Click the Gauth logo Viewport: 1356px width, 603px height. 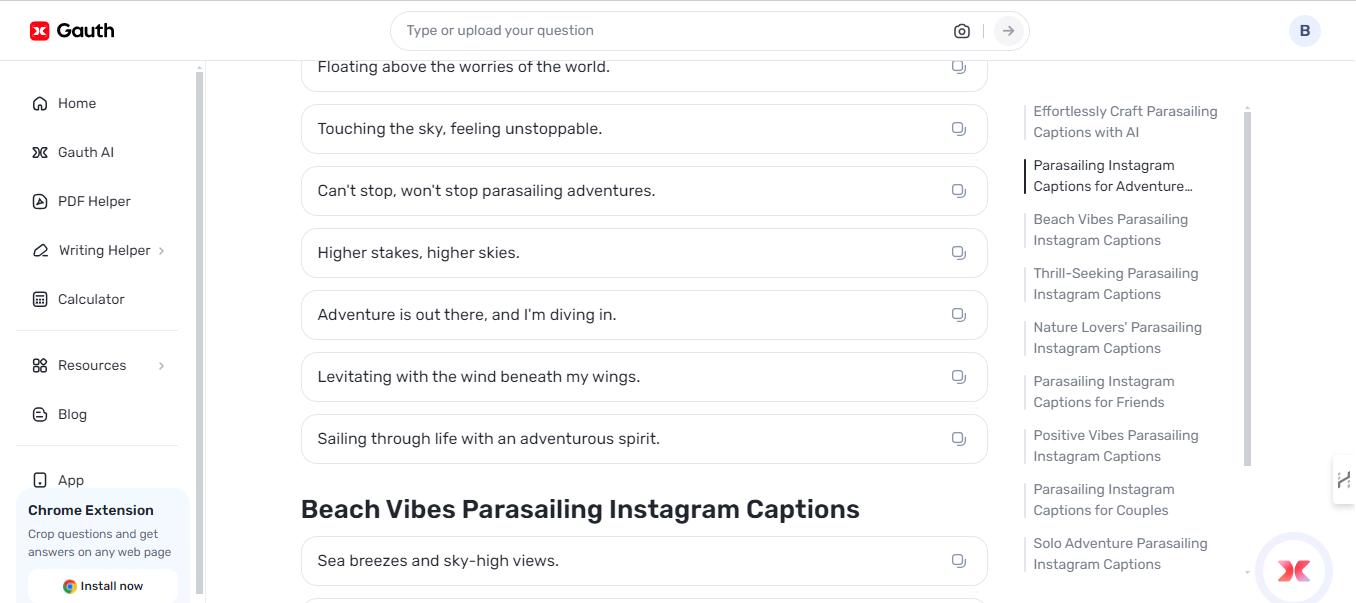pyautogui.click(x=71, y=30)
